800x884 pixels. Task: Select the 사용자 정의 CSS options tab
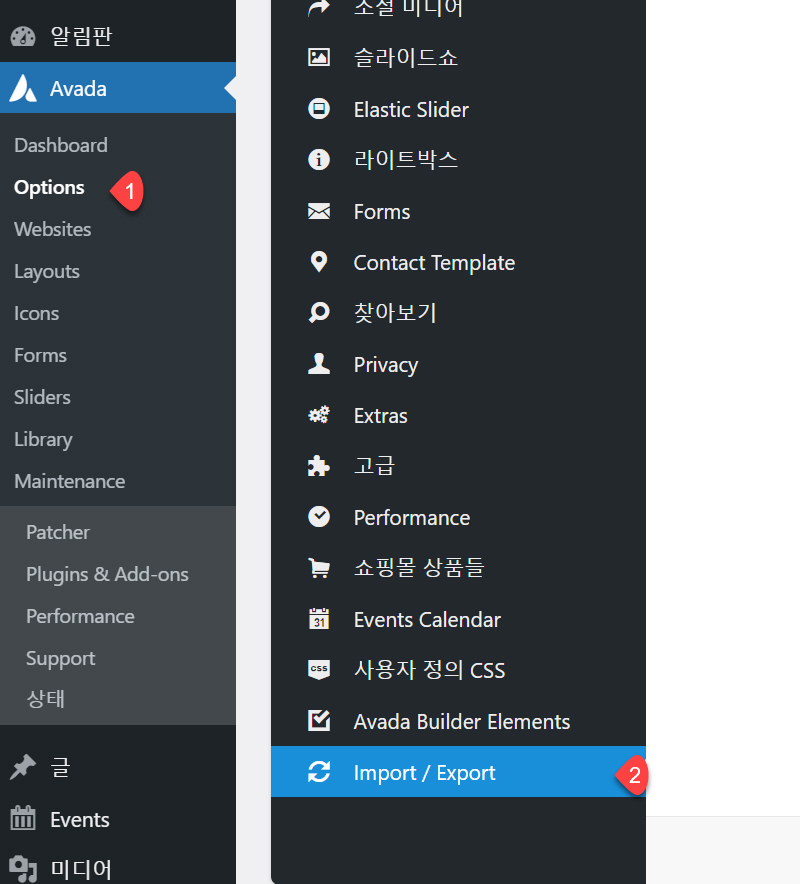click(458, 670)
